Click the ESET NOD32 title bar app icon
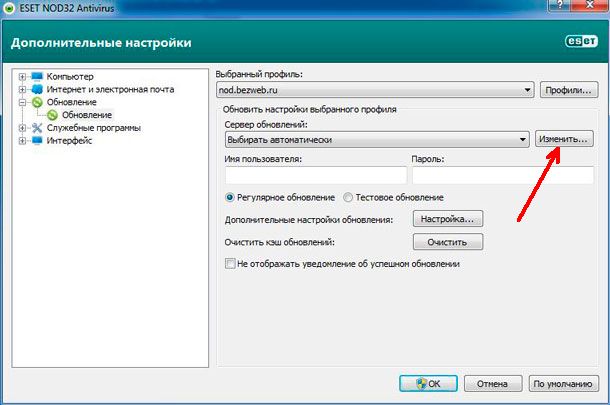 (9, 8)
